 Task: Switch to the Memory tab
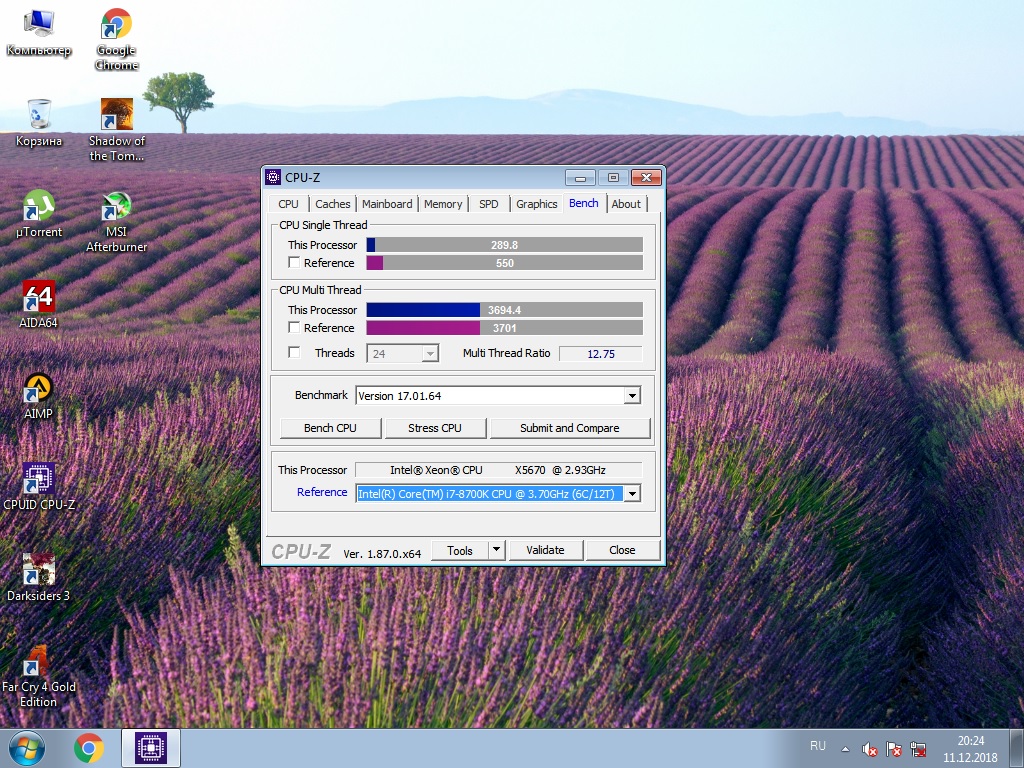[x=443, y=204]
